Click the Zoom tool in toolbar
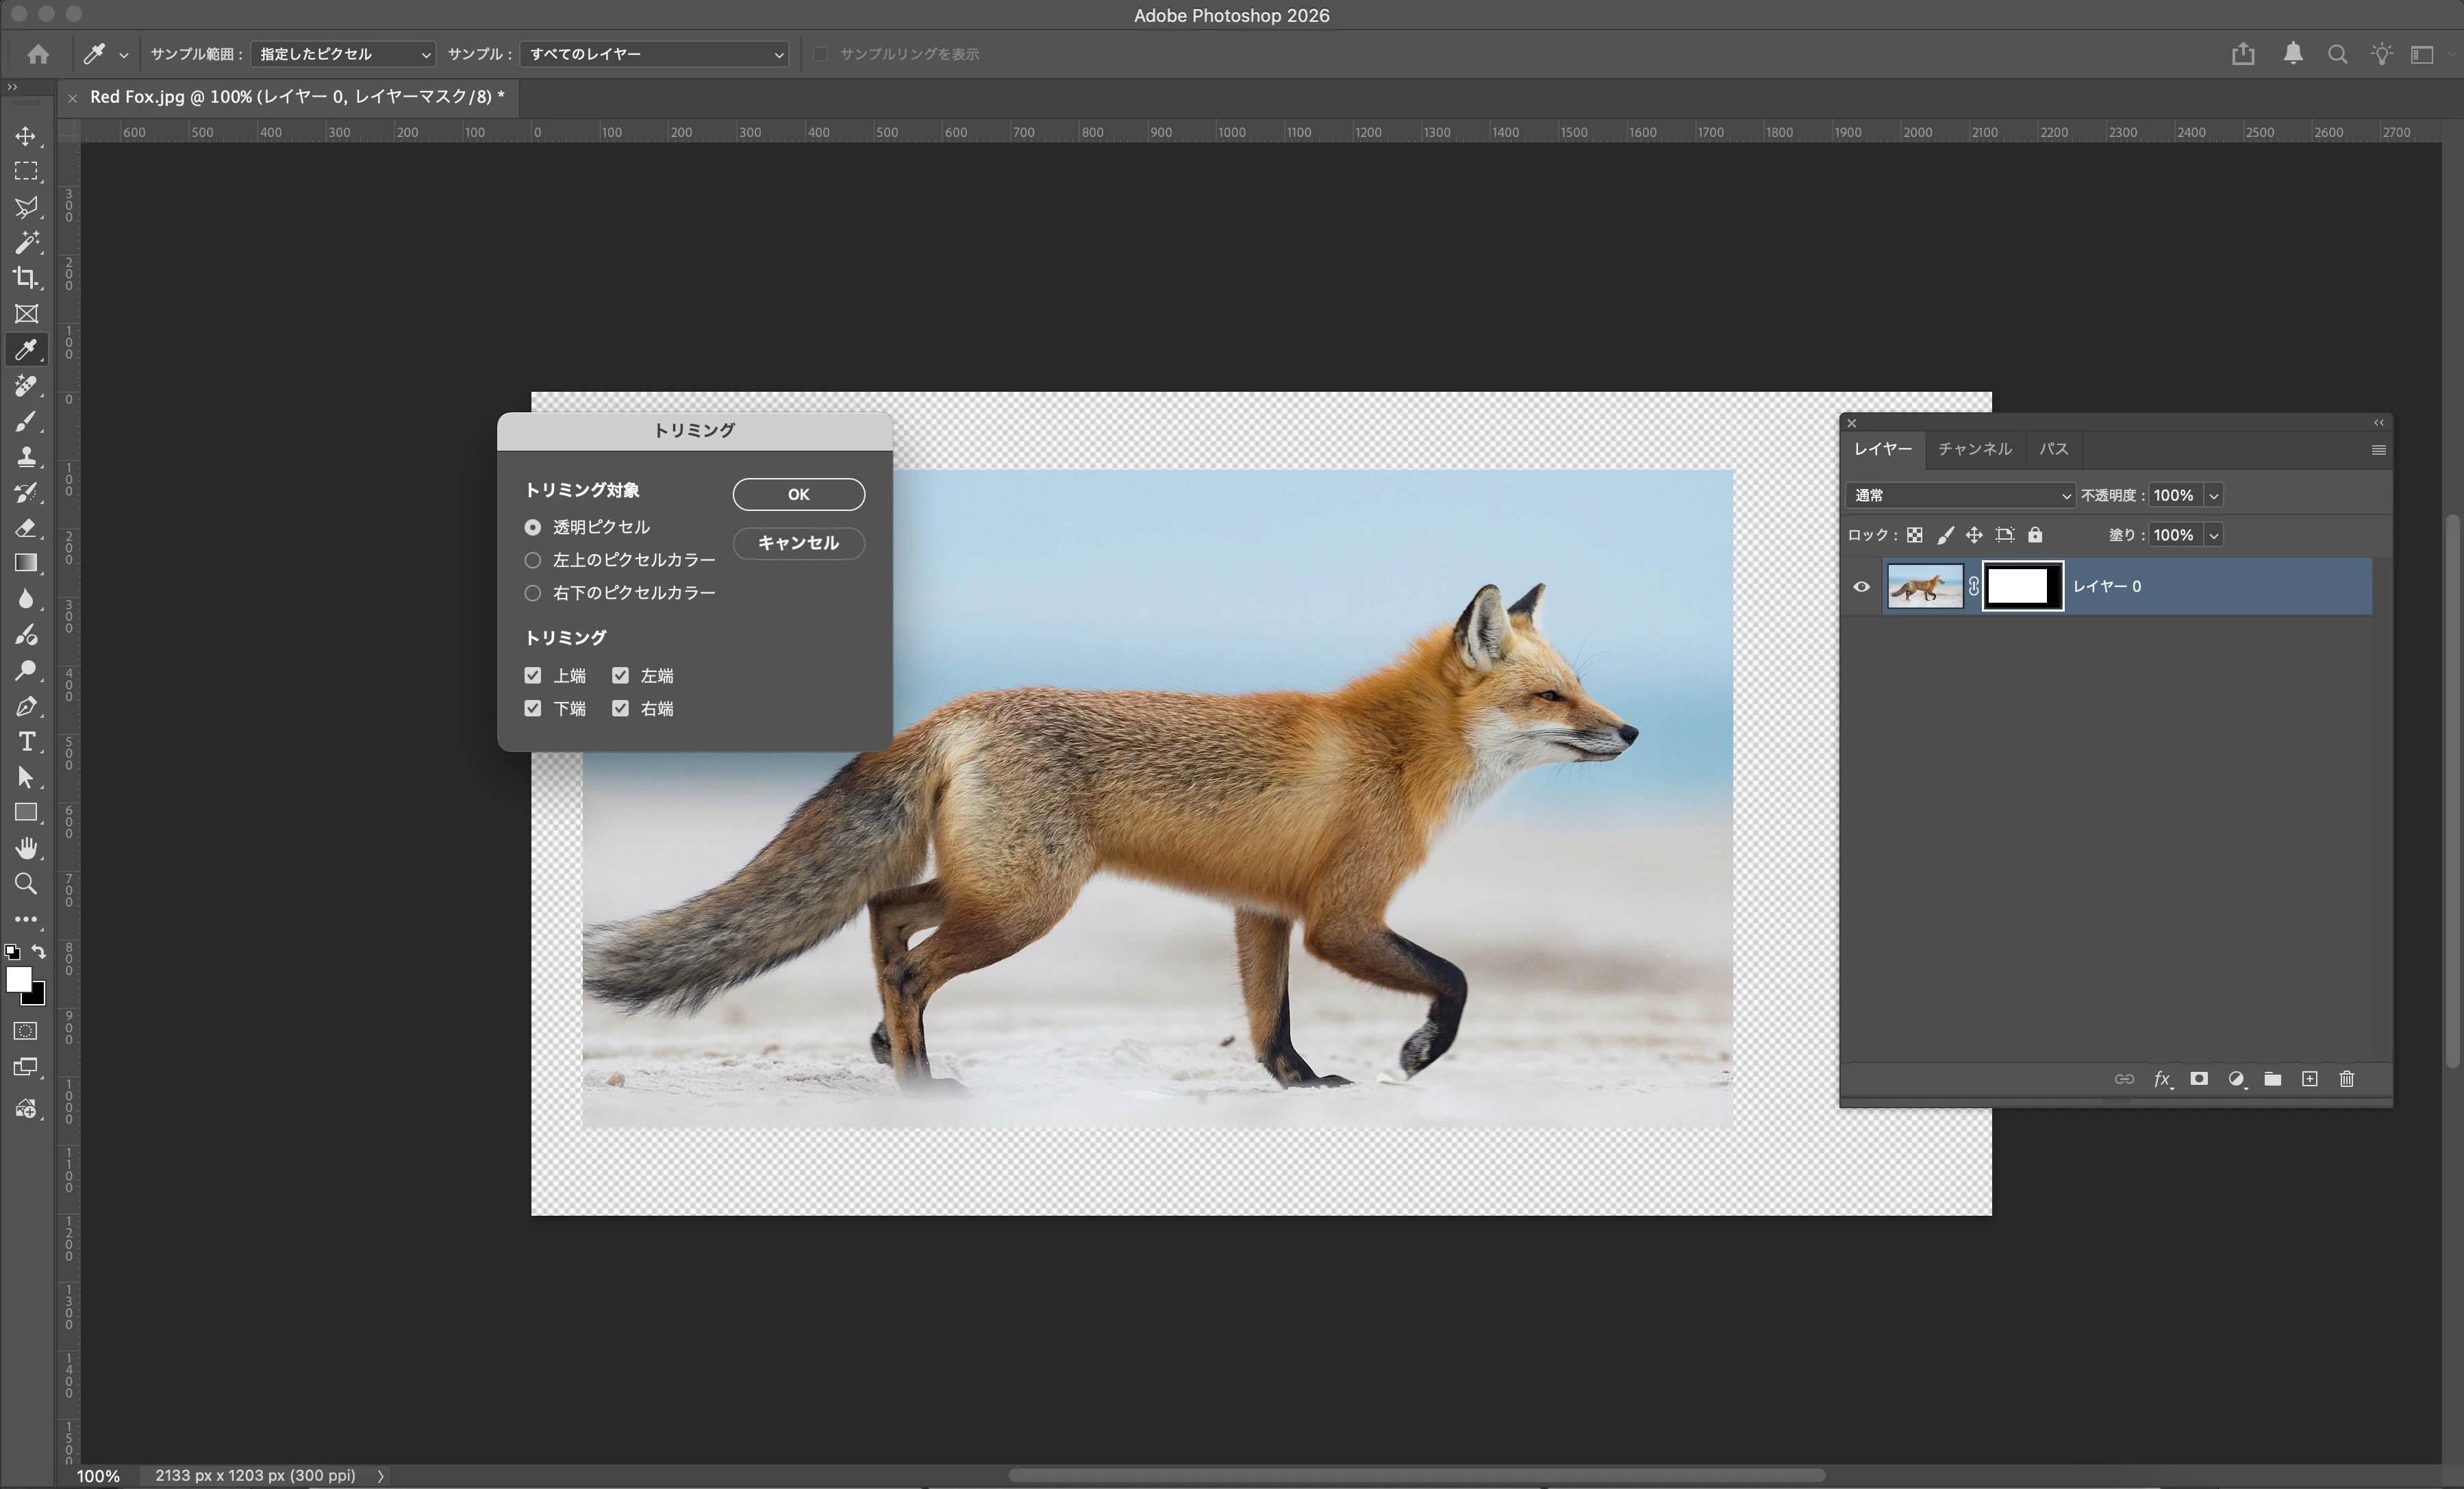The image size is (2464, 1489). point(26,884)
